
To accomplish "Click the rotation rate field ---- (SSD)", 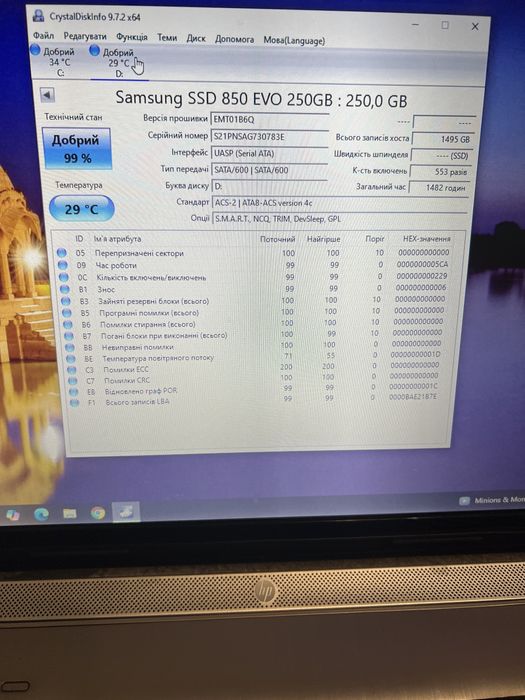I will (442, 156).
